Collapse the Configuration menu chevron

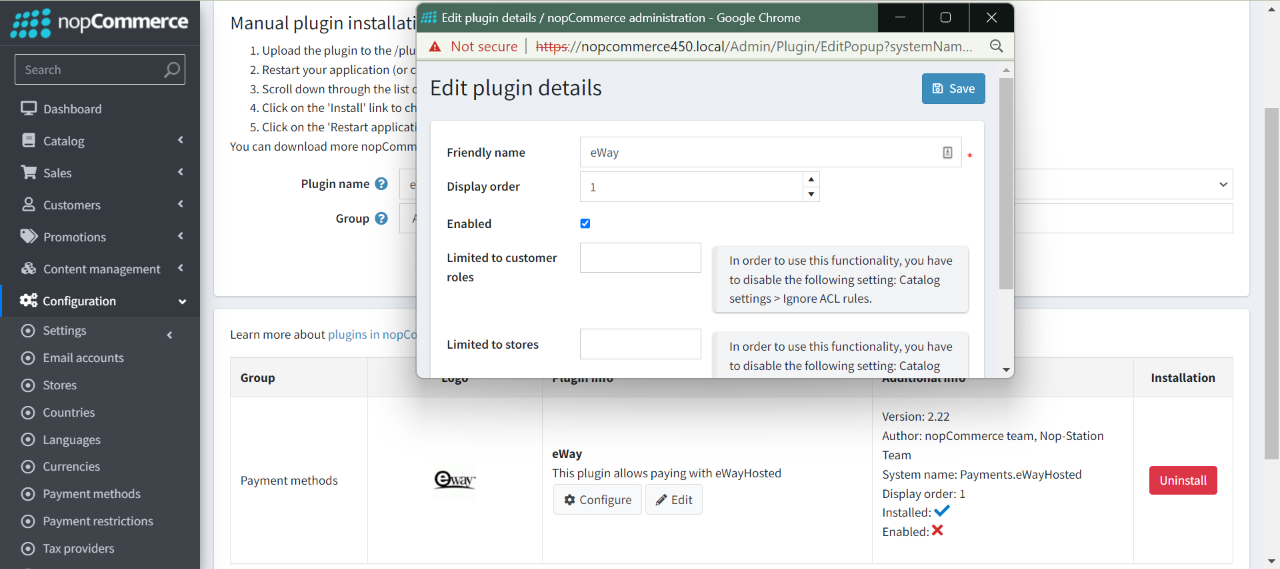(x=182, y=301)
